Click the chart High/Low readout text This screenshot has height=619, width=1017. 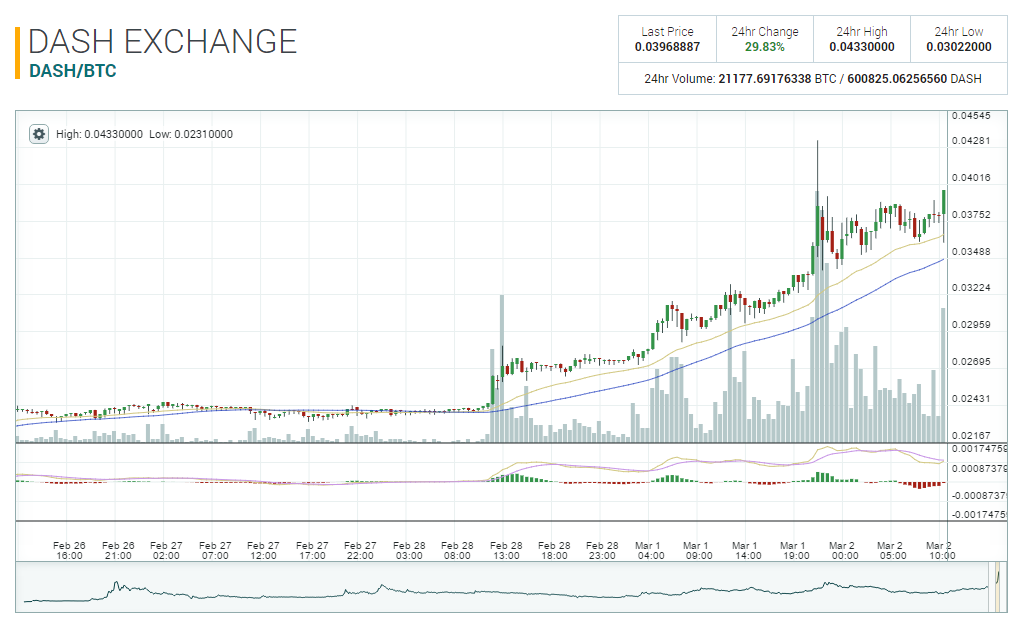(x=144, y=134)
